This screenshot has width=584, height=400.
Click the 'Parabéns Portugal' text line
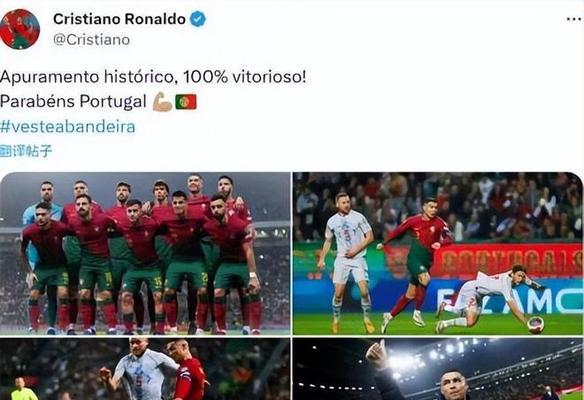[x=73, y=101]
